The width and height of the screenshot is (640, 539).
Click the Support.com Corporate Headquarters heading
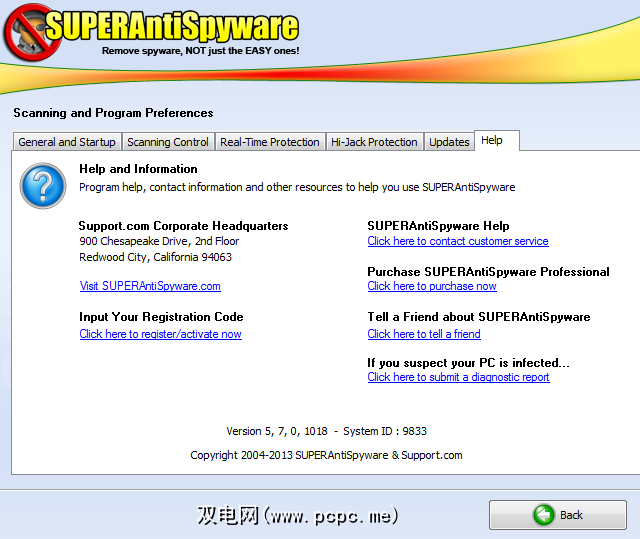(x=184, y=226)
